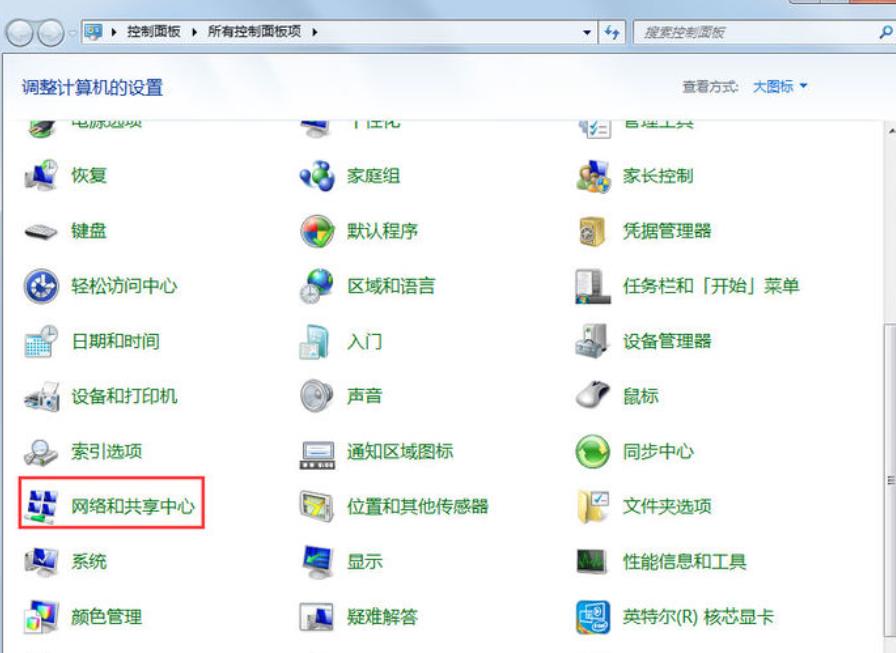The height and width of the screenshot is (653, 896).
Task: Open the 键盘 keyboard icon
Action: pos(41,231)
